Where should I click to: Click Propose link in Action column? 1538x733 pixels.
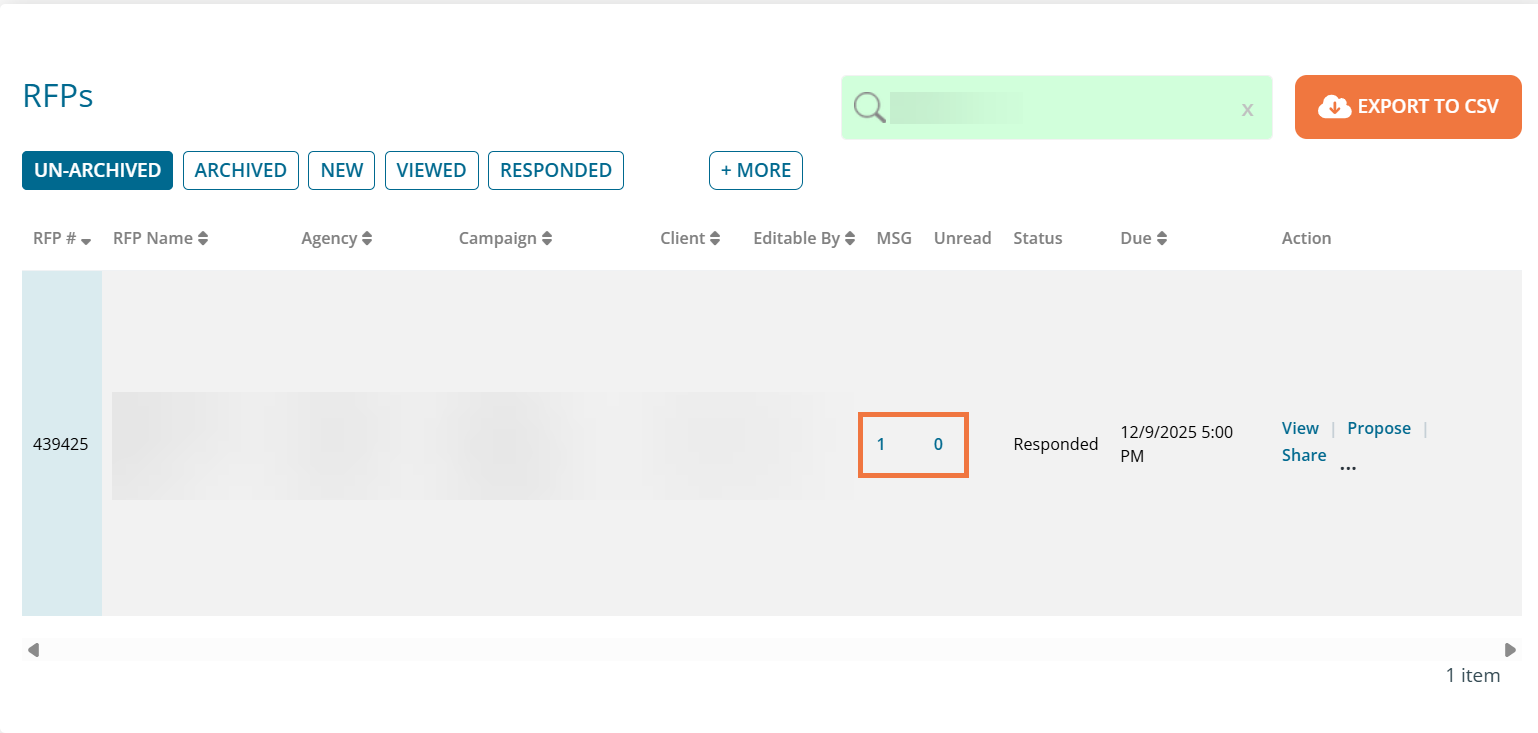click(1378, 428)
